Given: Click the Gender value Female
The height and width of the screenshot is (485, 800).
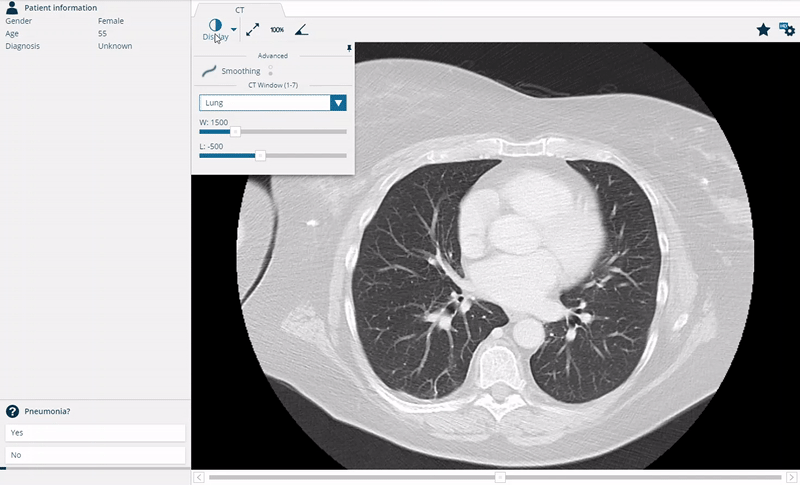Looking at the screenshot, I should pos(111,21).
